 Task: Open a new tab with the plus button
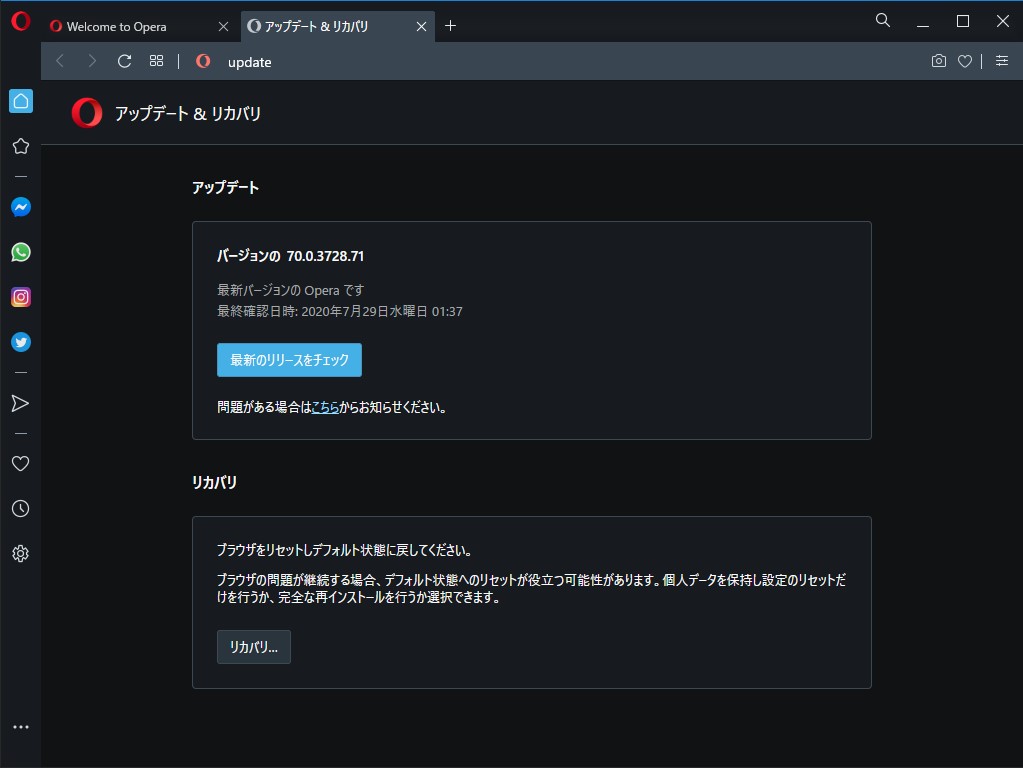pyautogui.click(x=451, y=26)
